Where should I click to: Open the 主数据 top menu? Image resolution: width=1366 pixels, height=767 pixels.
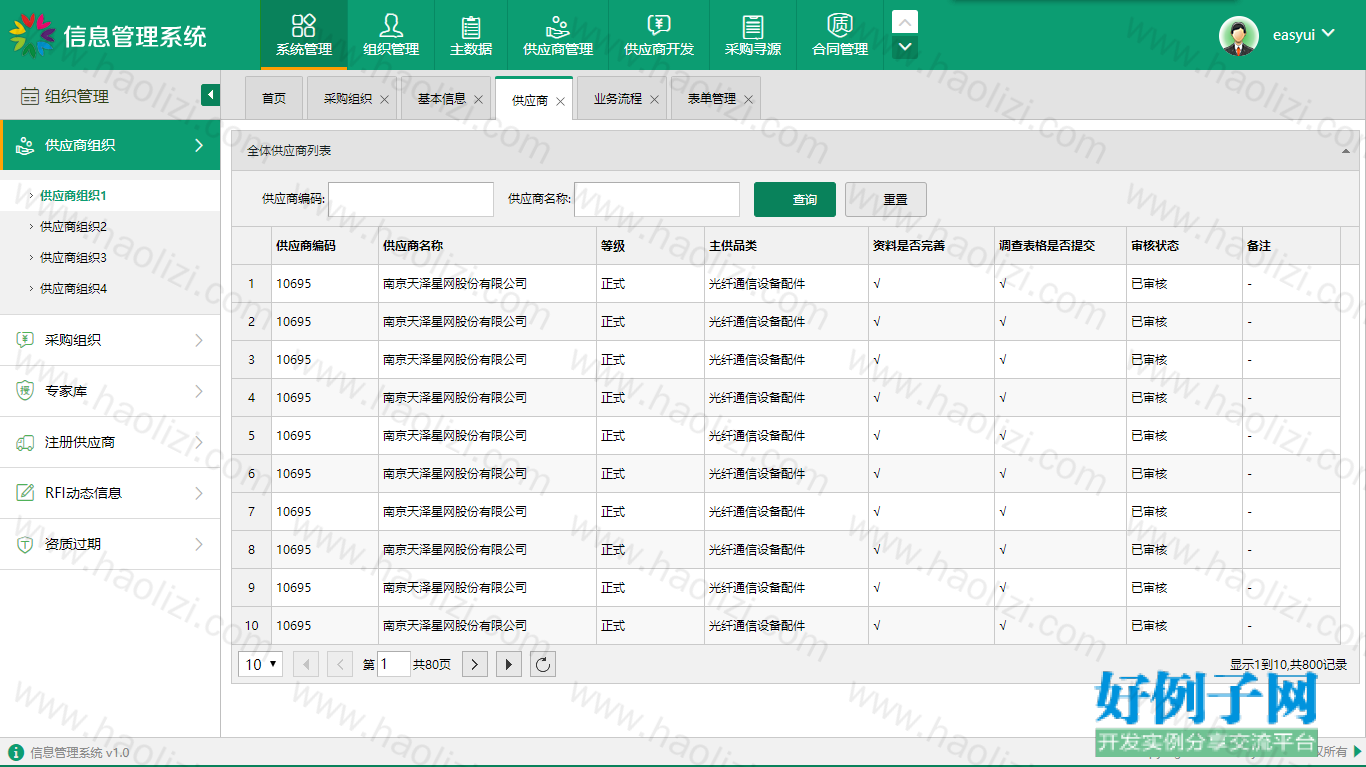pos(471,35)
